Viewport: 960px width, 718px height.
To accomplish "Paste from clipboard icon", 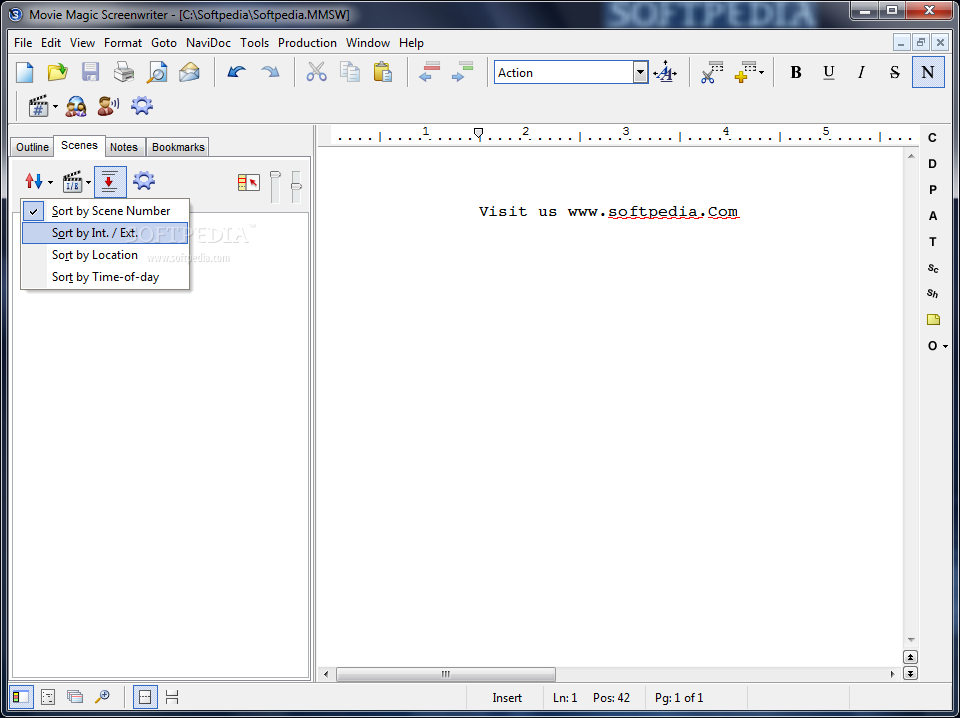I will pos(383,72).
